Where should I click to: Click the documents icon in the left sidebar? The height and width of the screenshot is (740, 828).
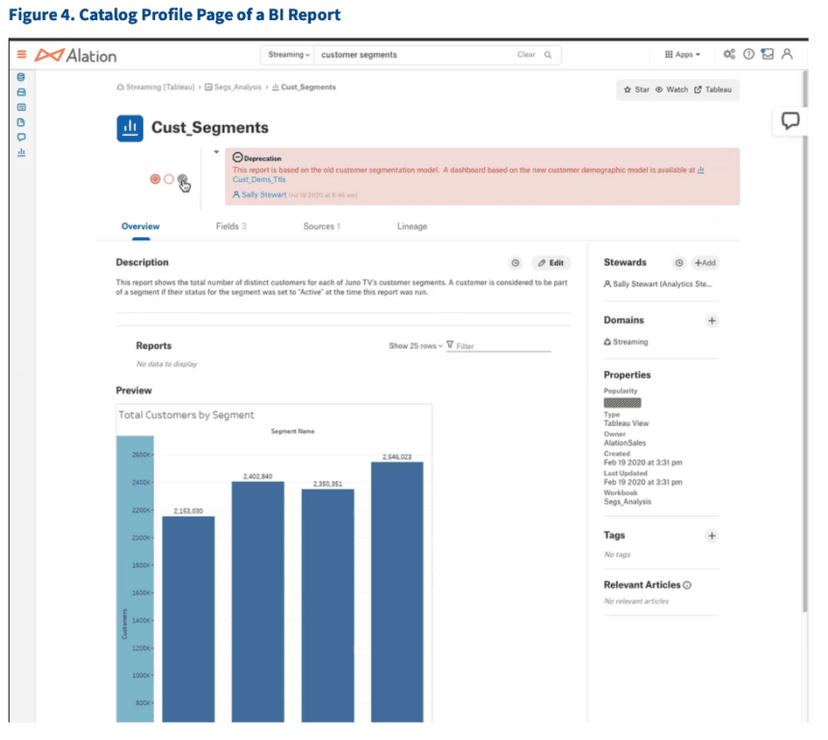20,121
